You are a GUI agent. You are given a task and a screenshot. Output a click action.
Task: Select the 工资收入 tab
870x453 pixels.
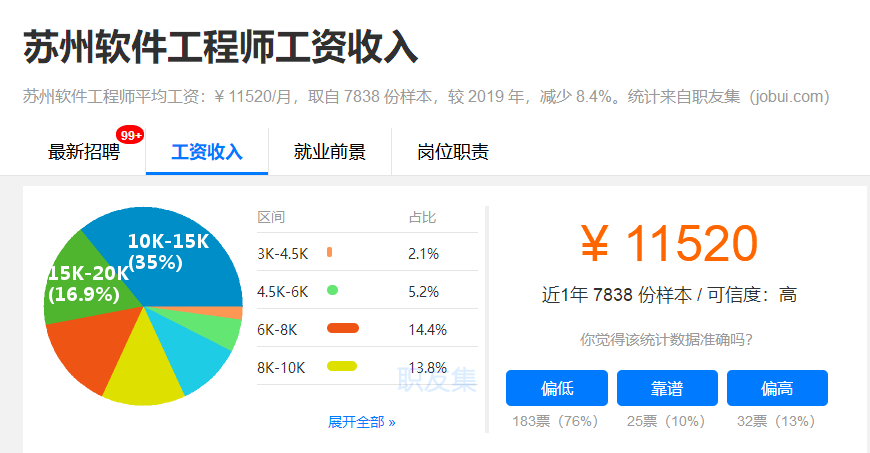click(207, 152)
